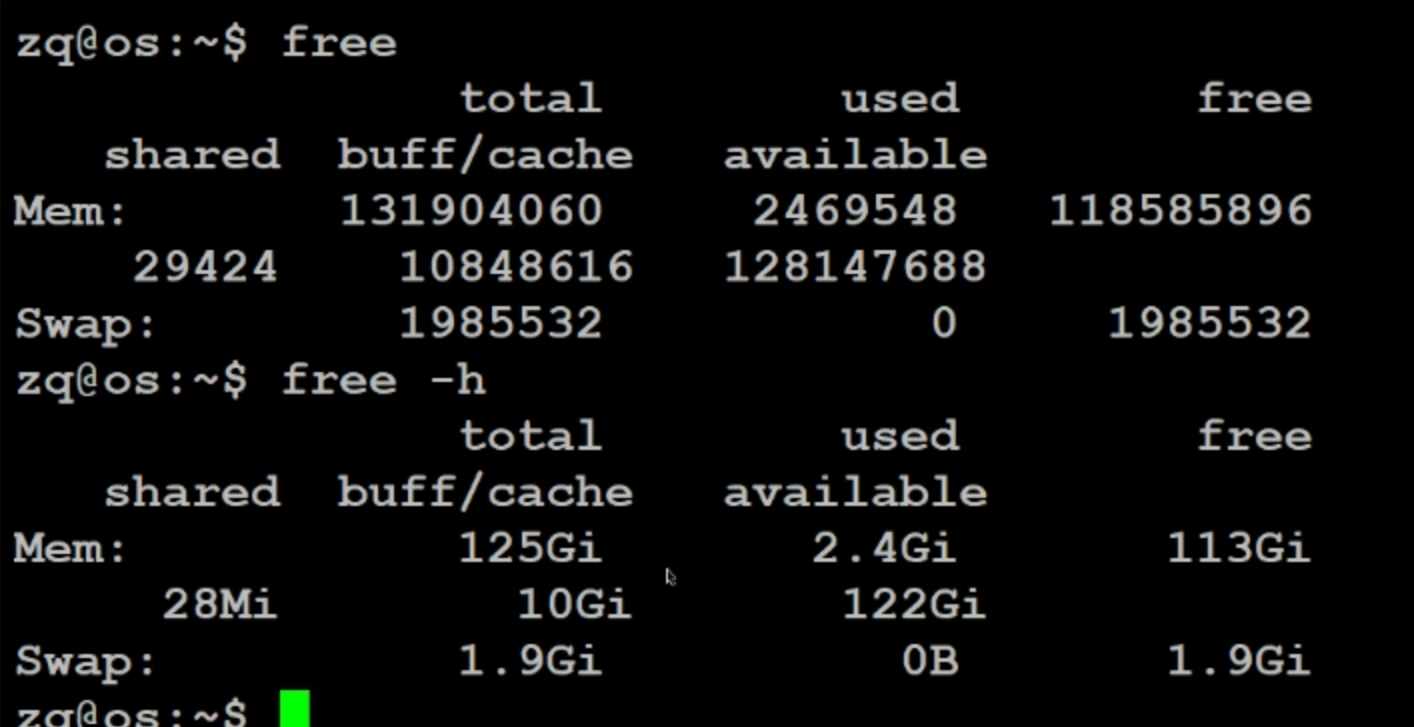Screen dimensions: 1414x727
Task: Click the available memory value 128147688
Action: [855, 267]
